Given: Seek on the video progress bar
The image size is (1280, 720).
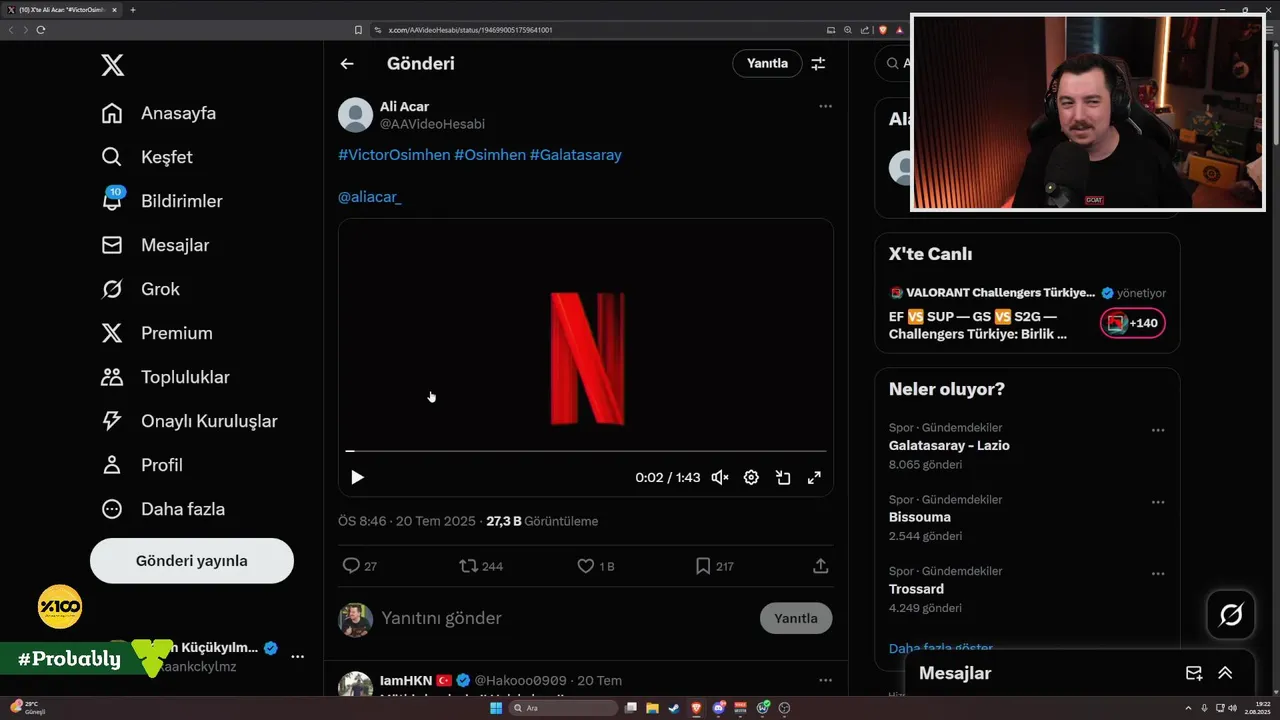Looking at the screenshot, I should (x=586, y=451).
